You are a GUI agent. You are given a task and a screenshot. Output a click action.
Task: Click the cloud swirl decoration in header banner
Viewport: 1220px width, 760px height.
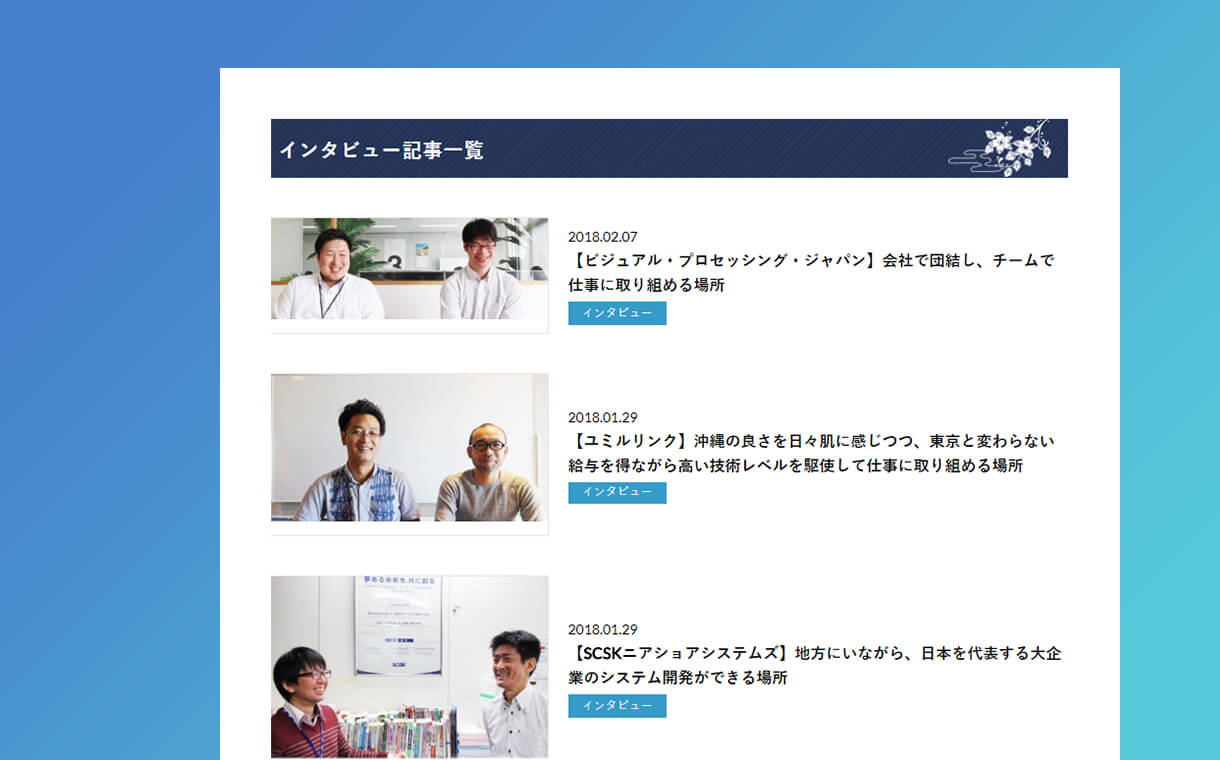point(966,160)
